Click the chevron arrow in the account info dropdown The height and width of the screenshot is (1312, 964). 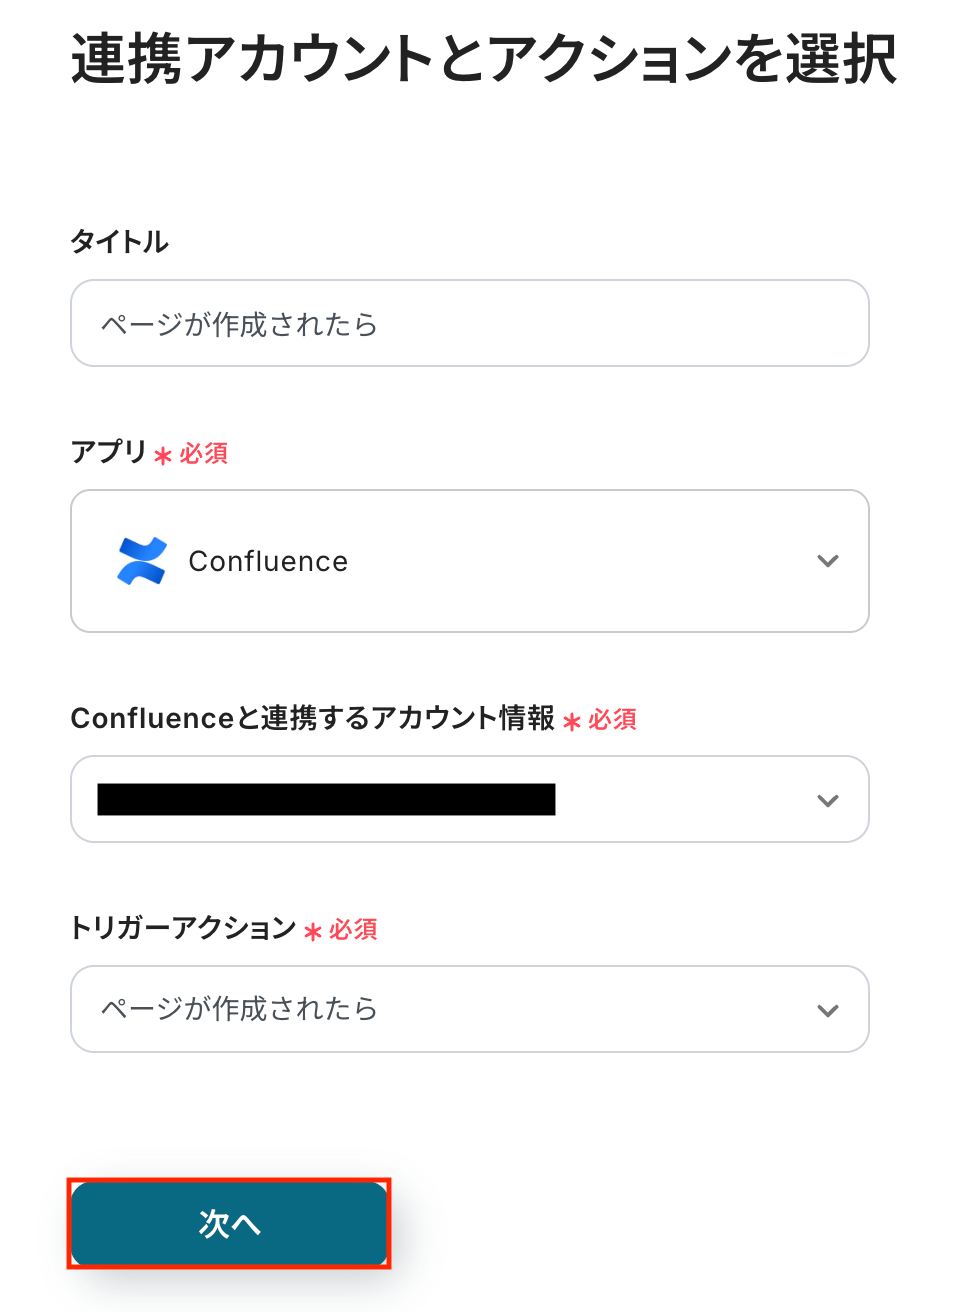827,800
